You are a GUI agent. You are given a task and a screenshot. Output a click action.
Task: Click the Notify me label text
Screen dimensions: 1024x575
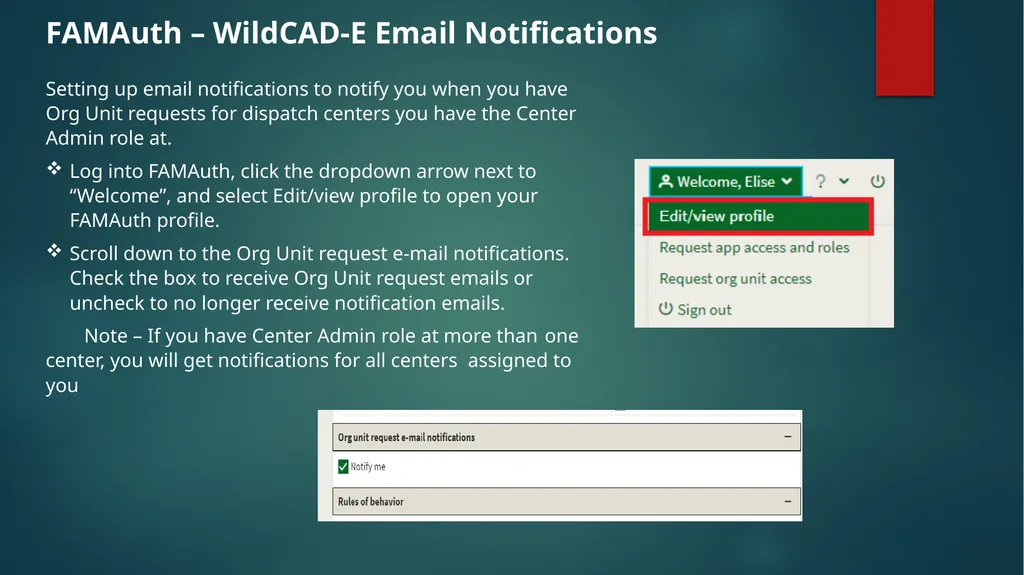click(x=368, y=467)
